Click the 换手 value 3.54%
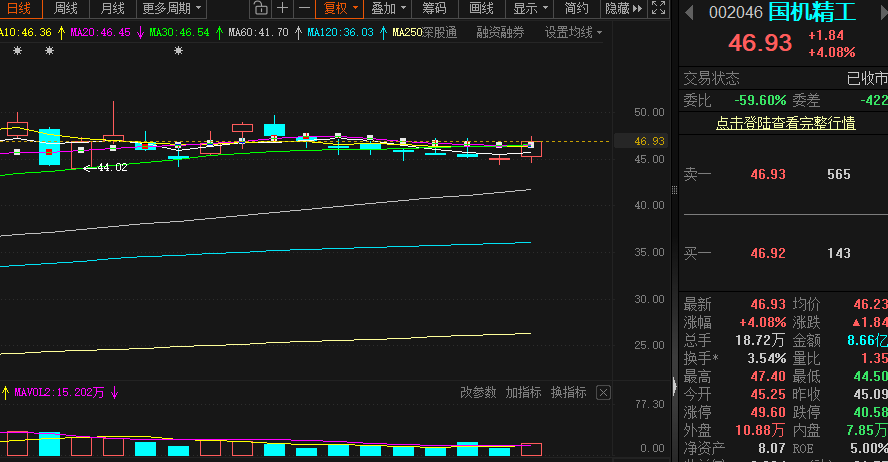This screenshot has height=462, width=888. pyautogui.click(x=767, y=358)
